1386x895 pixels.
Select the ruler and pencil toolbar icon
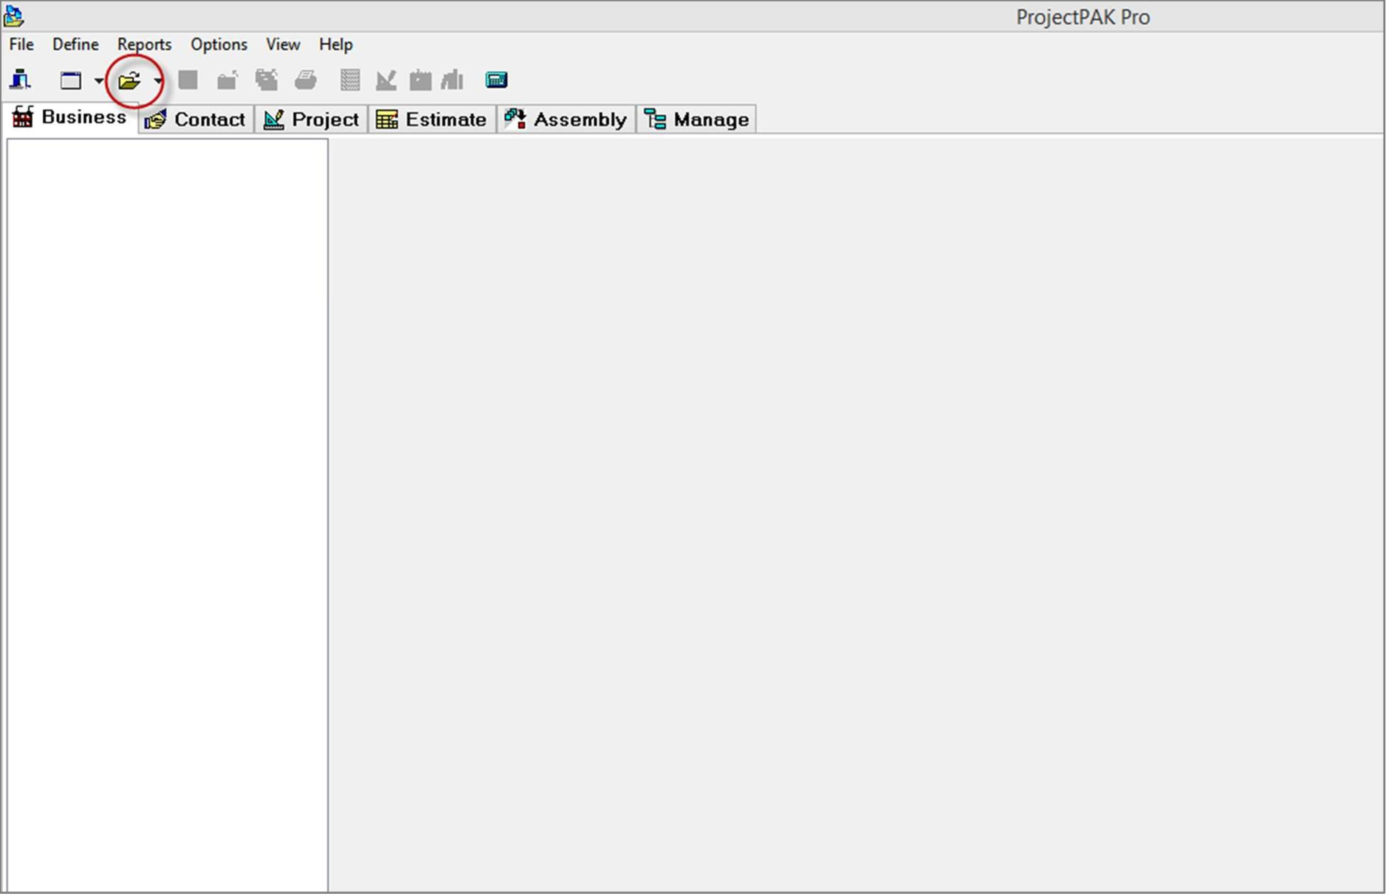[x=385, y=79]
